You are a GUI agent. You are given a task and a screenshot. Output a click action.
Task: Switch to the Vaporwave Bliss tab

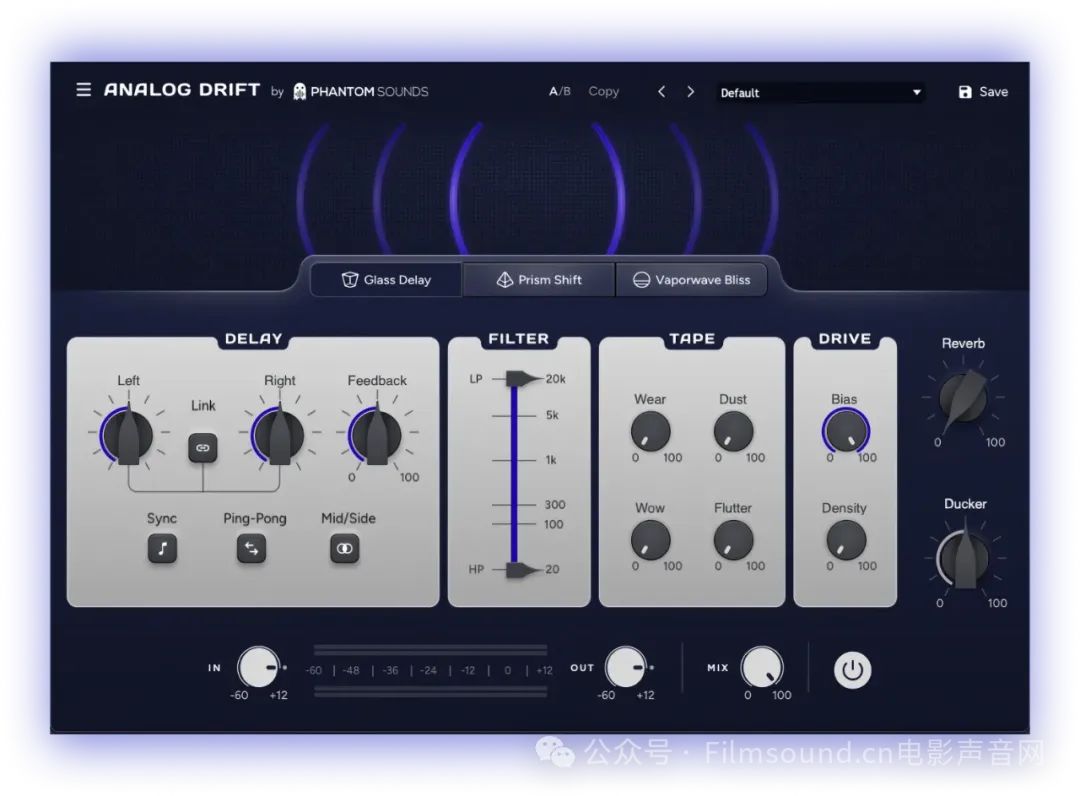pos(691,280)
